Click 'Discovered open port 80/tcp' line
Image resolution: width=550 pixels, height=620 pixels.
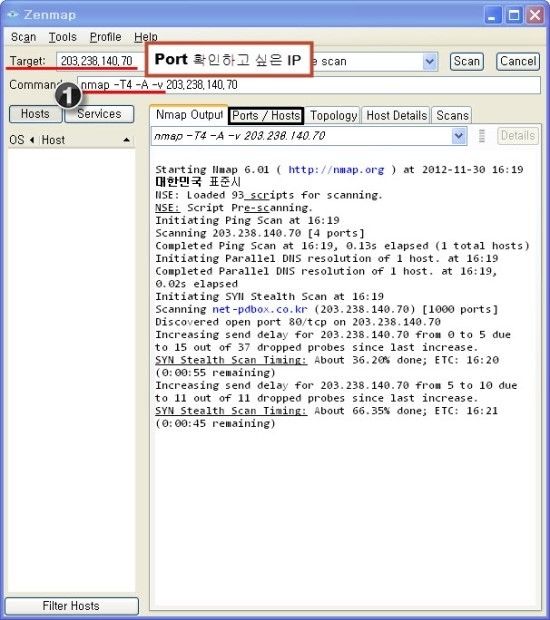tap(298, 322)
